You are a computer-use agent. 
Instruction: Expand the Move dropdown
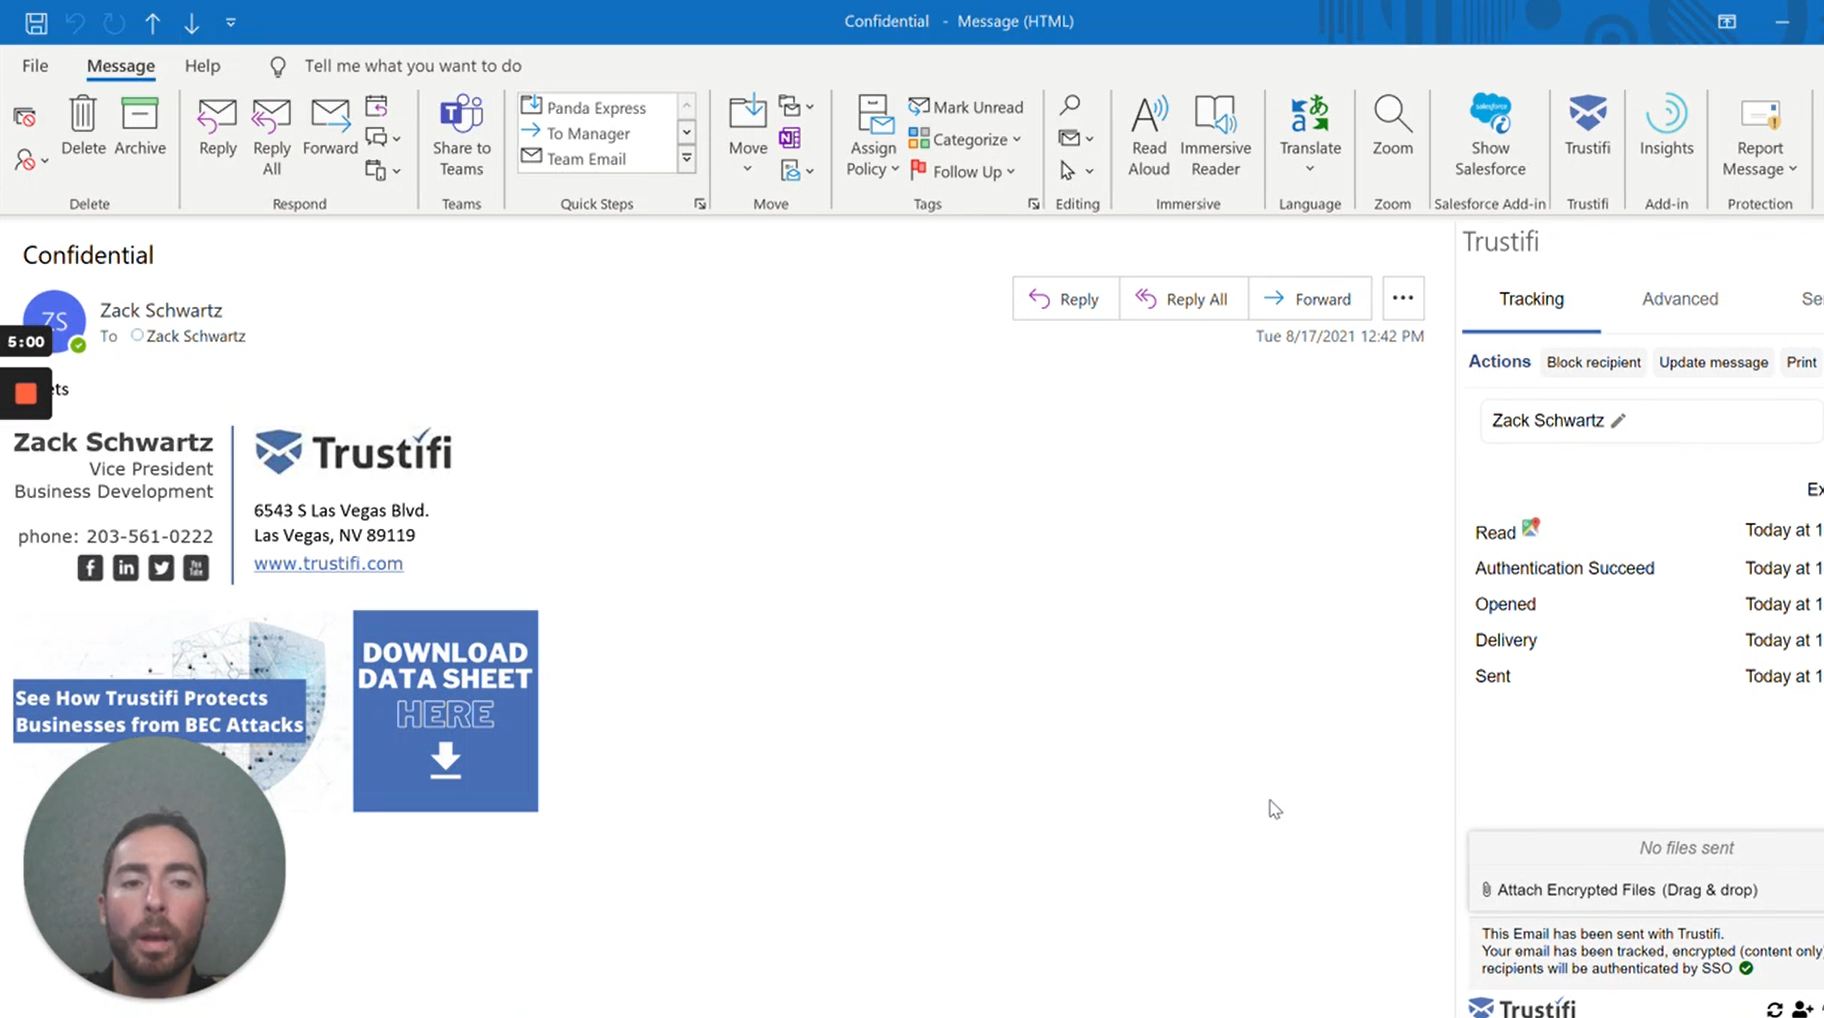(x=746, y=168)
